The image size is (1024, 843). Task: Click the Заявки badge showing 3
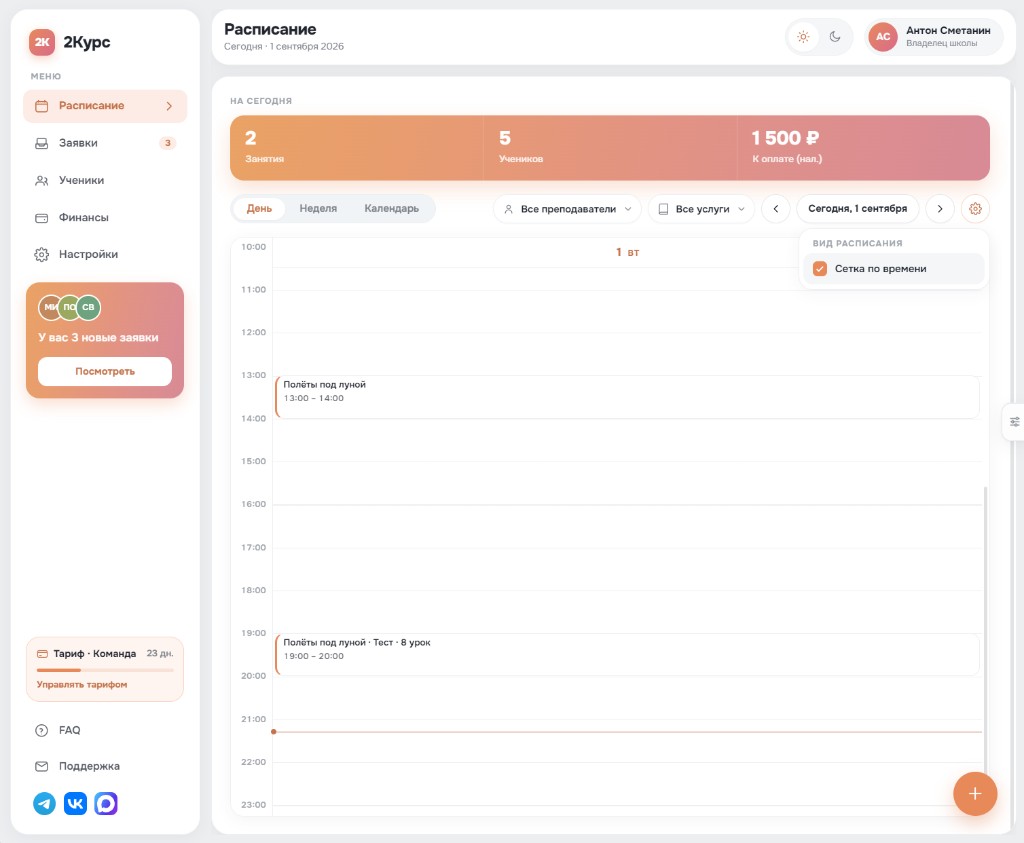click(168, 143)
